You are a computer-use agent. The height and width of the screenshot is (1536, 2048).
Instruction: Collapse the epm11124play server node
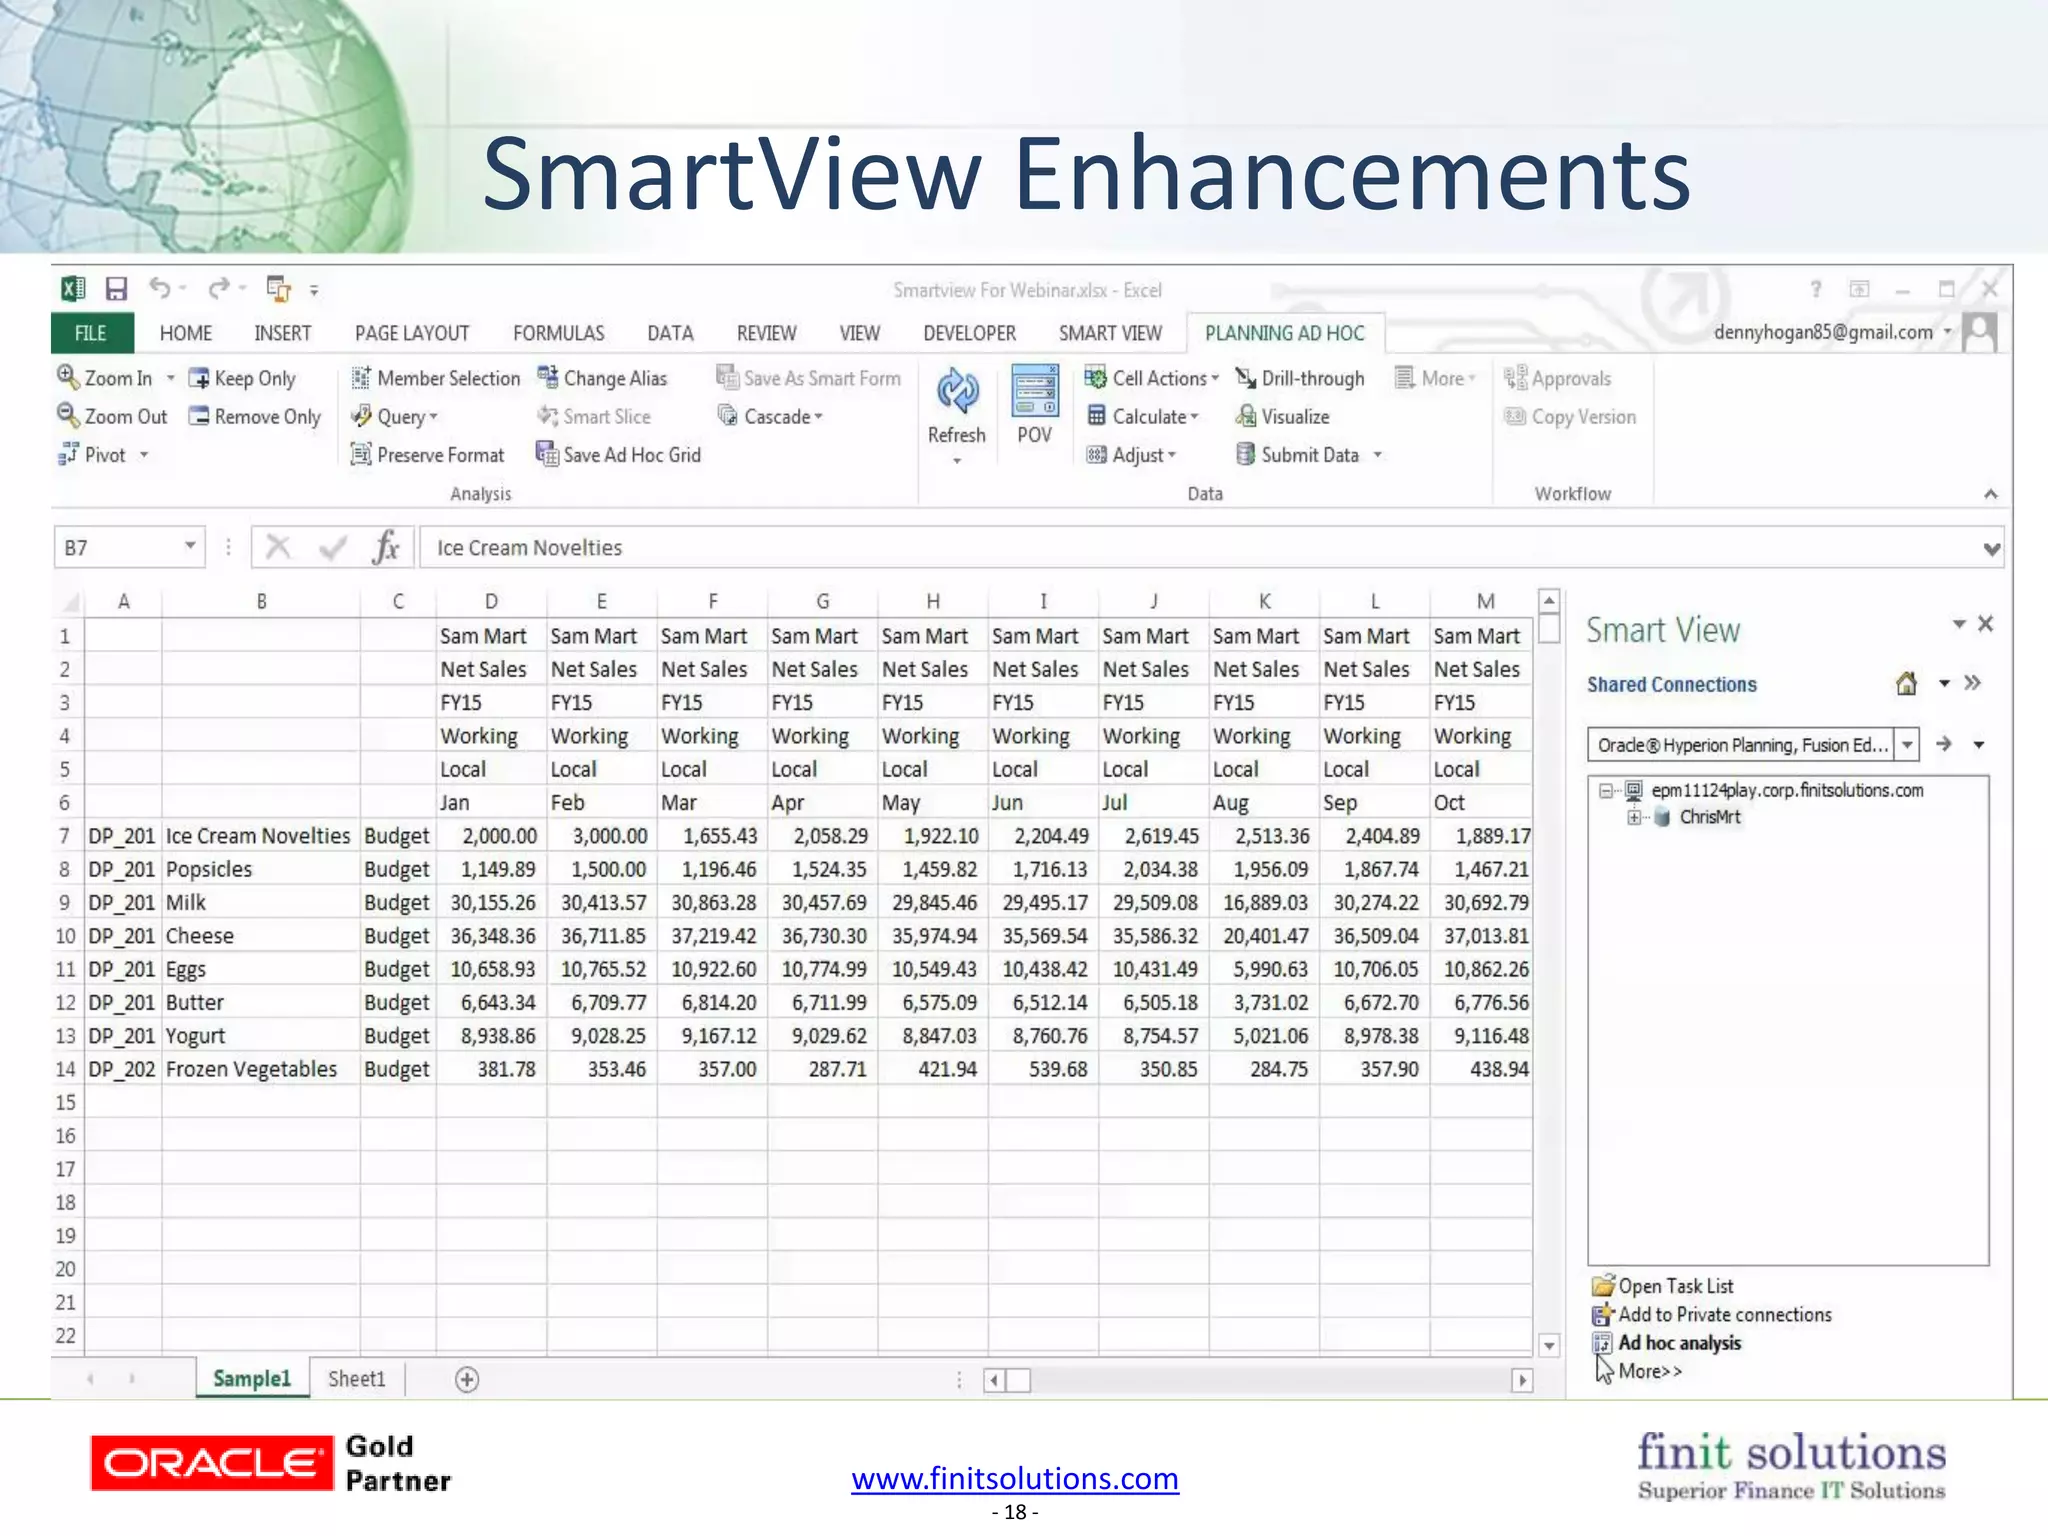click(1605, 791)
